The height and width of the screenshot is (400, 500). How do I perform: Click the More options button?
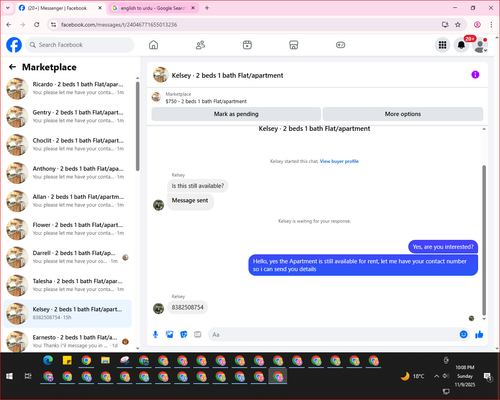[403, 114]
